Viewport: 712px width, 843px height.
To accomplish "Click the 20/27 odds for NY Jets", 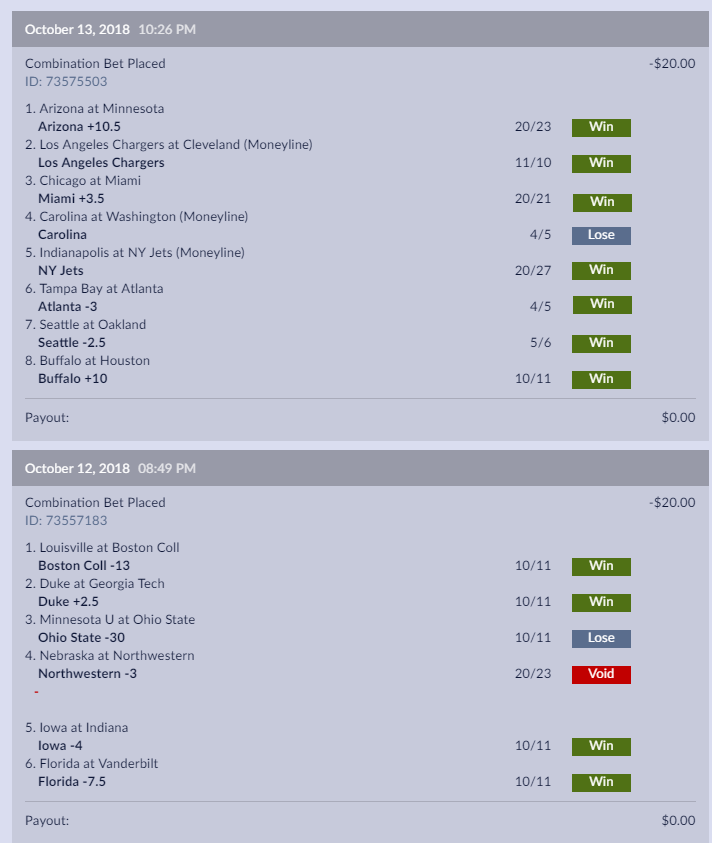I will [533, 270].
